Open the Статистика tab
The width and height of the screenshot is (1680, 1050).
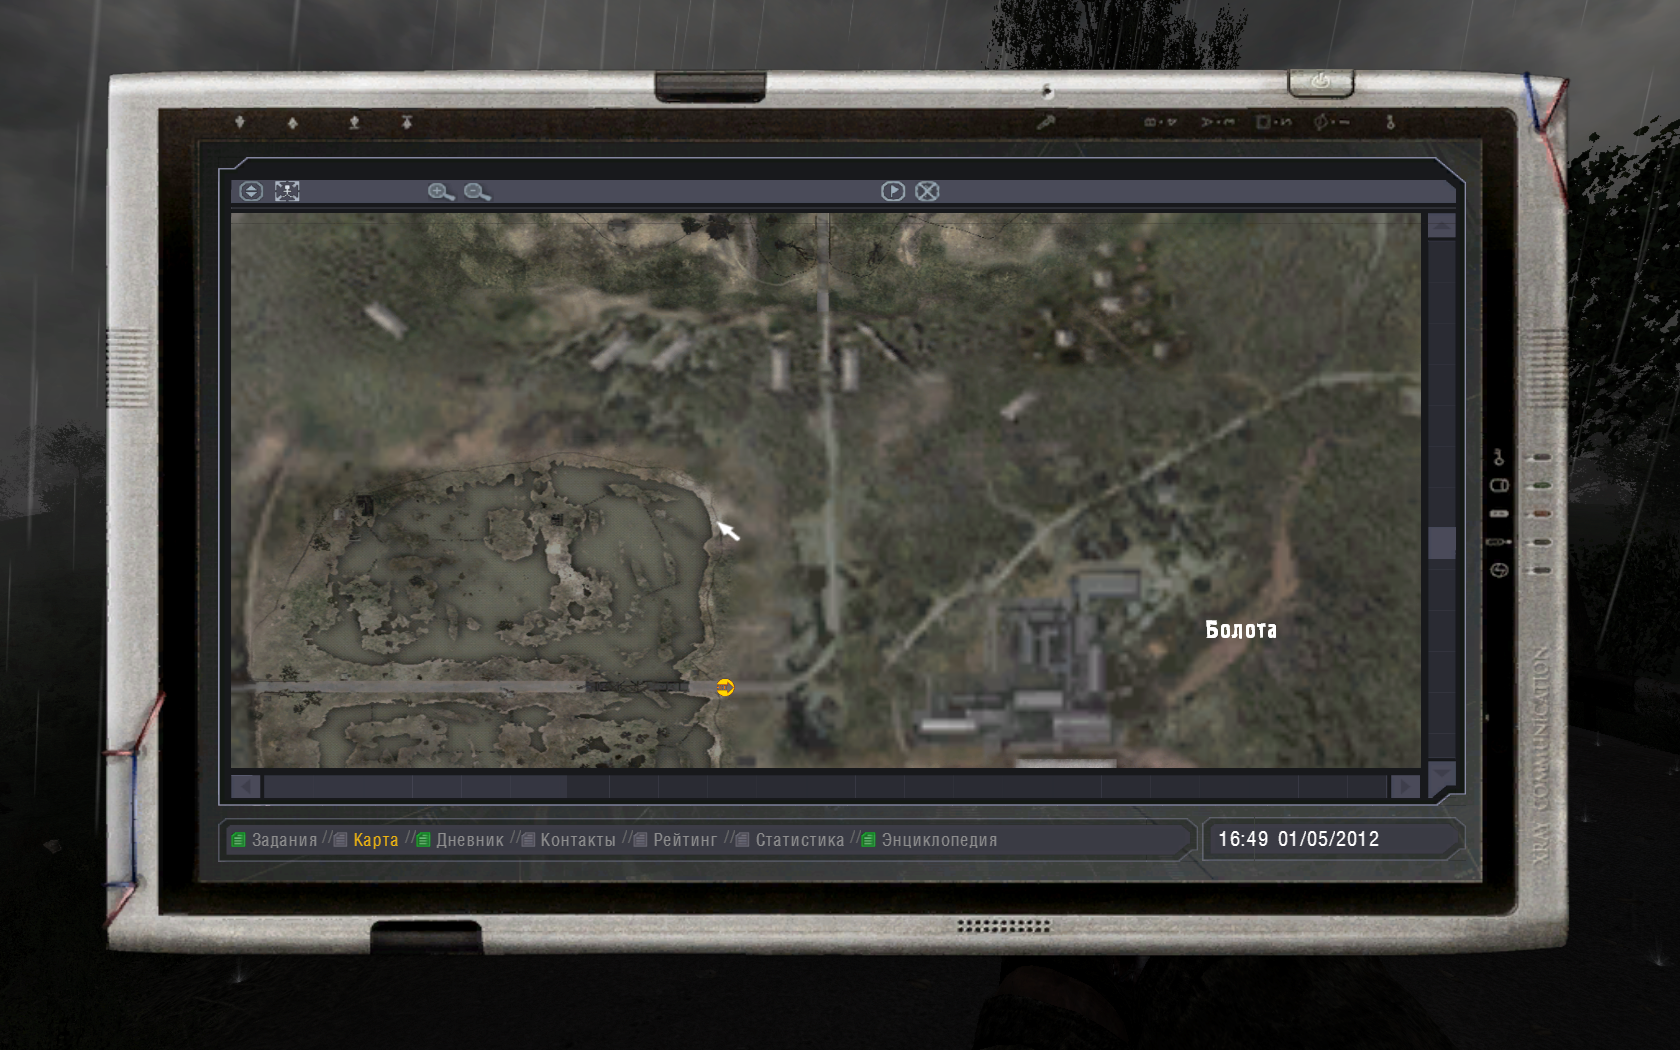point(800,840)
